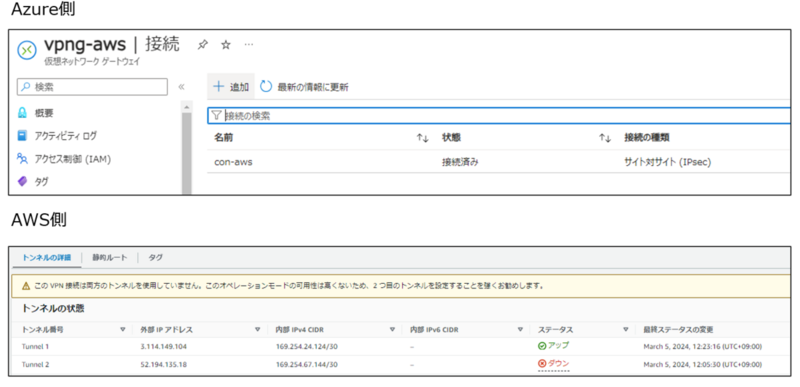The width and height of the screenshot is (800, 387).
Task: Click the 接続済み status cell
Action: coord(460,163)
